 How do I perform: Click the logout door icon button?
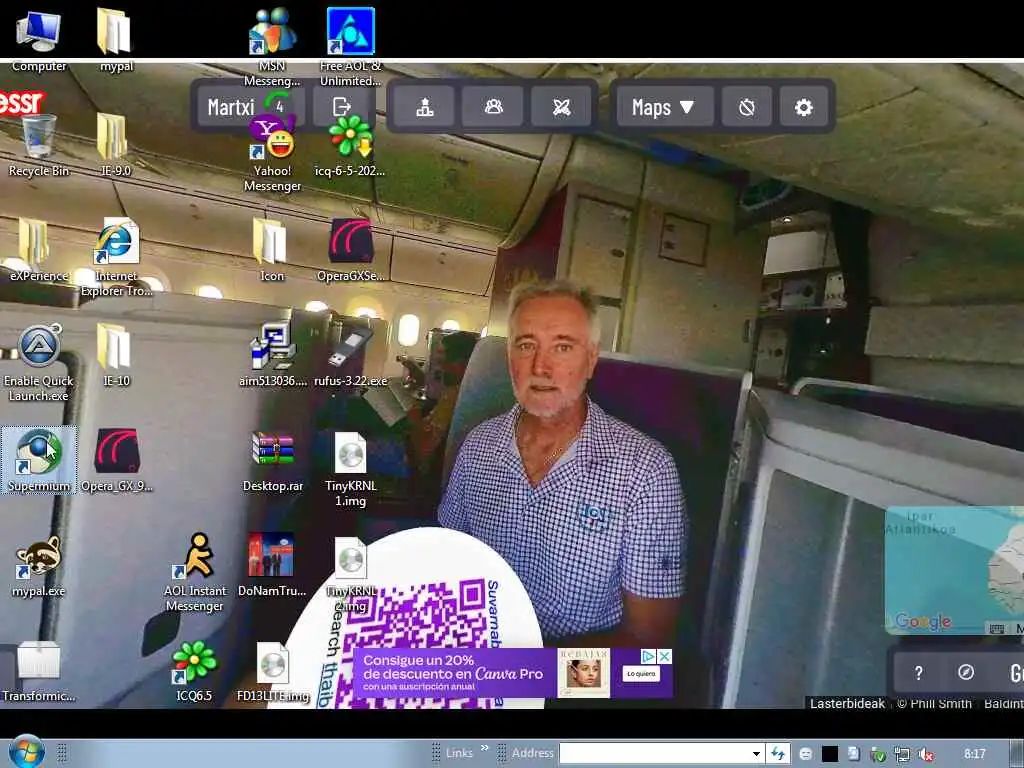coord(342,106)
